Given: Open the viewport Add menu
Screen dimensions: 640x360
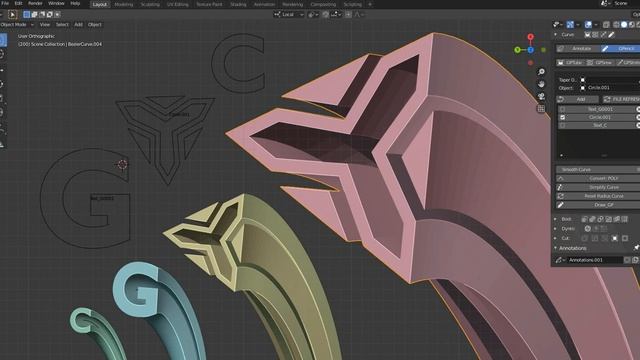Looking at the screenshot, I should pos(78,24).
